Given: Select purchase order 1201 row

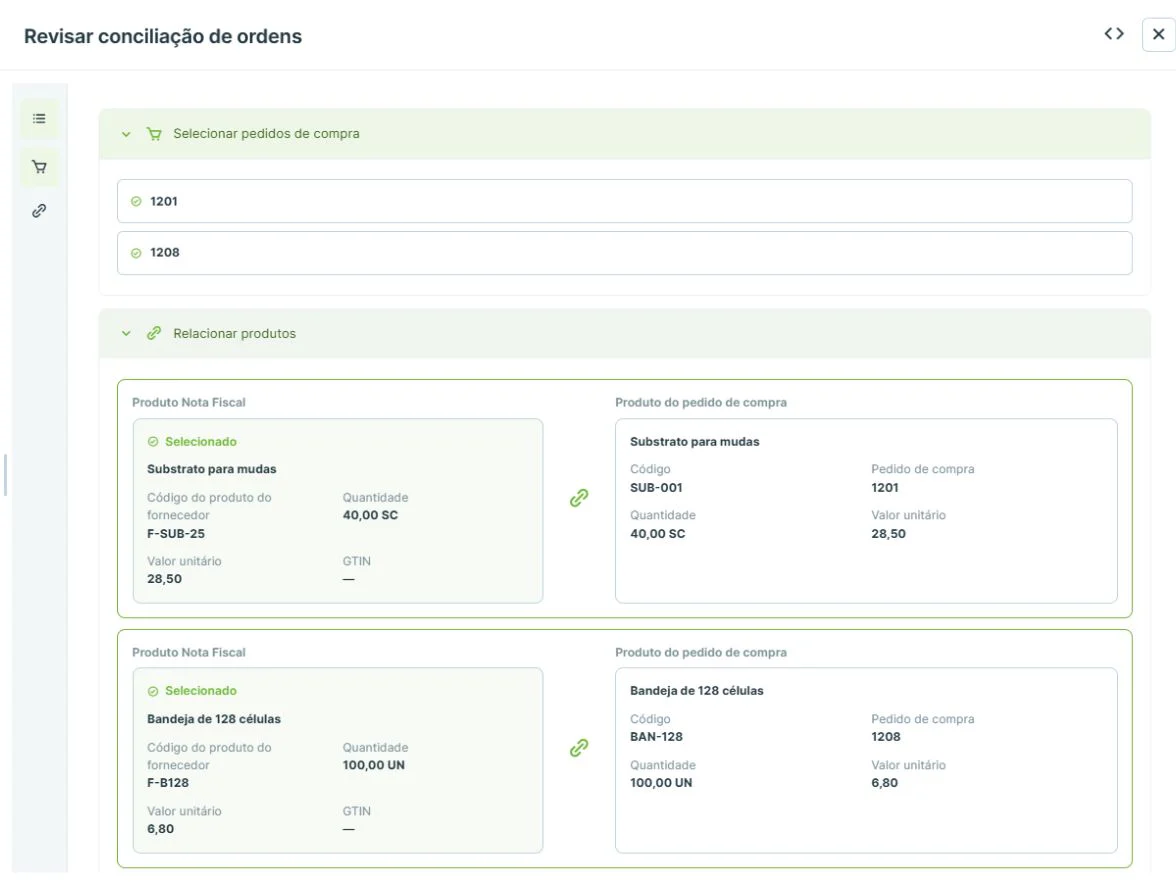Looking at the screenshot, I should [x=624, y=201].
